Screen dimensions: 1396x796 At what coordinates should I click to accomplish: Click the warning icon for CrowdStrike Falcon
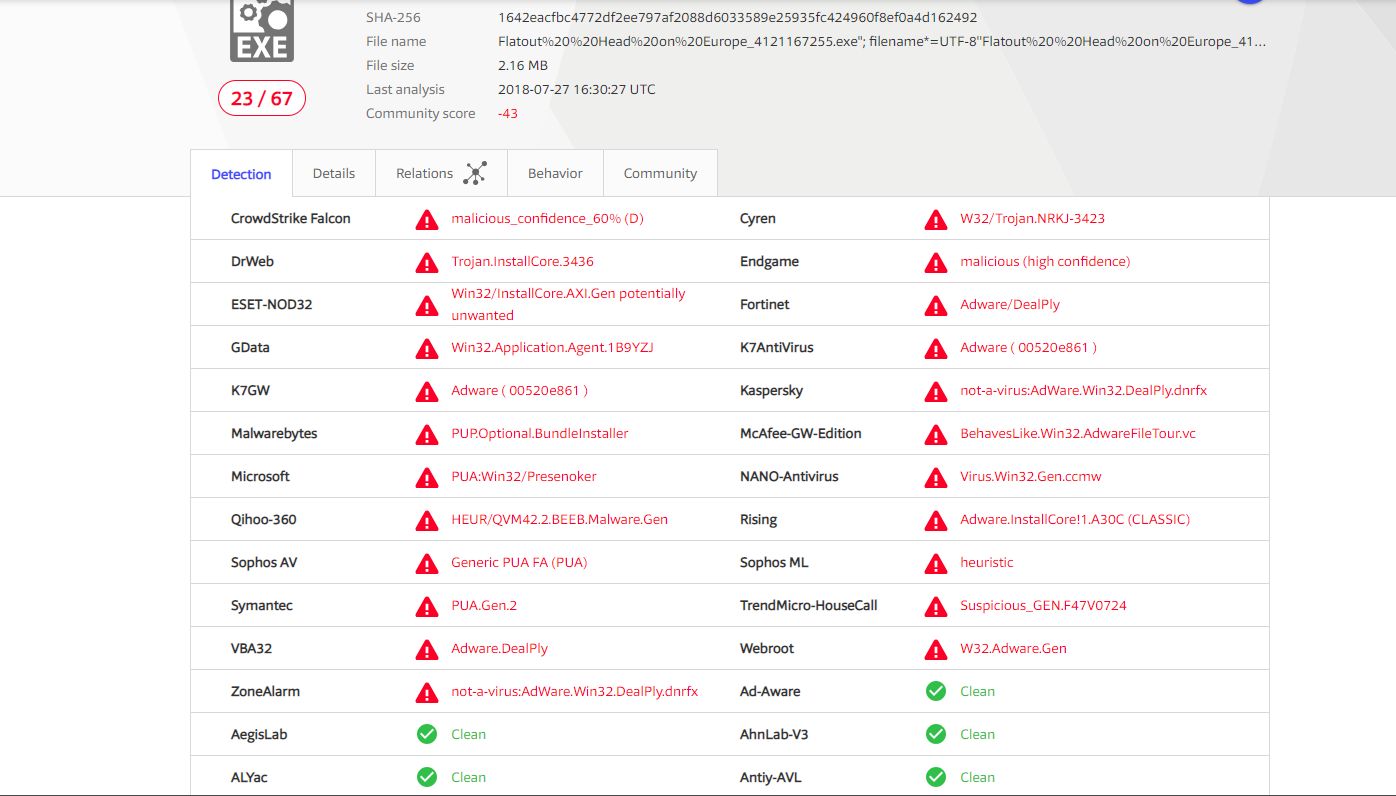tap(427, 219)
